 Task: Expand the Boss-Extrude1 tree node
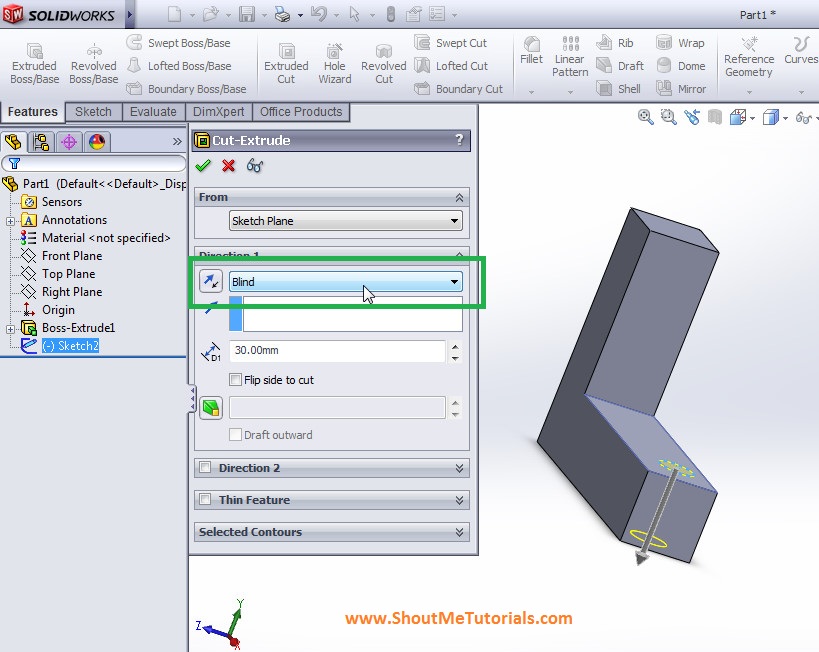click(x=10, y=329)
